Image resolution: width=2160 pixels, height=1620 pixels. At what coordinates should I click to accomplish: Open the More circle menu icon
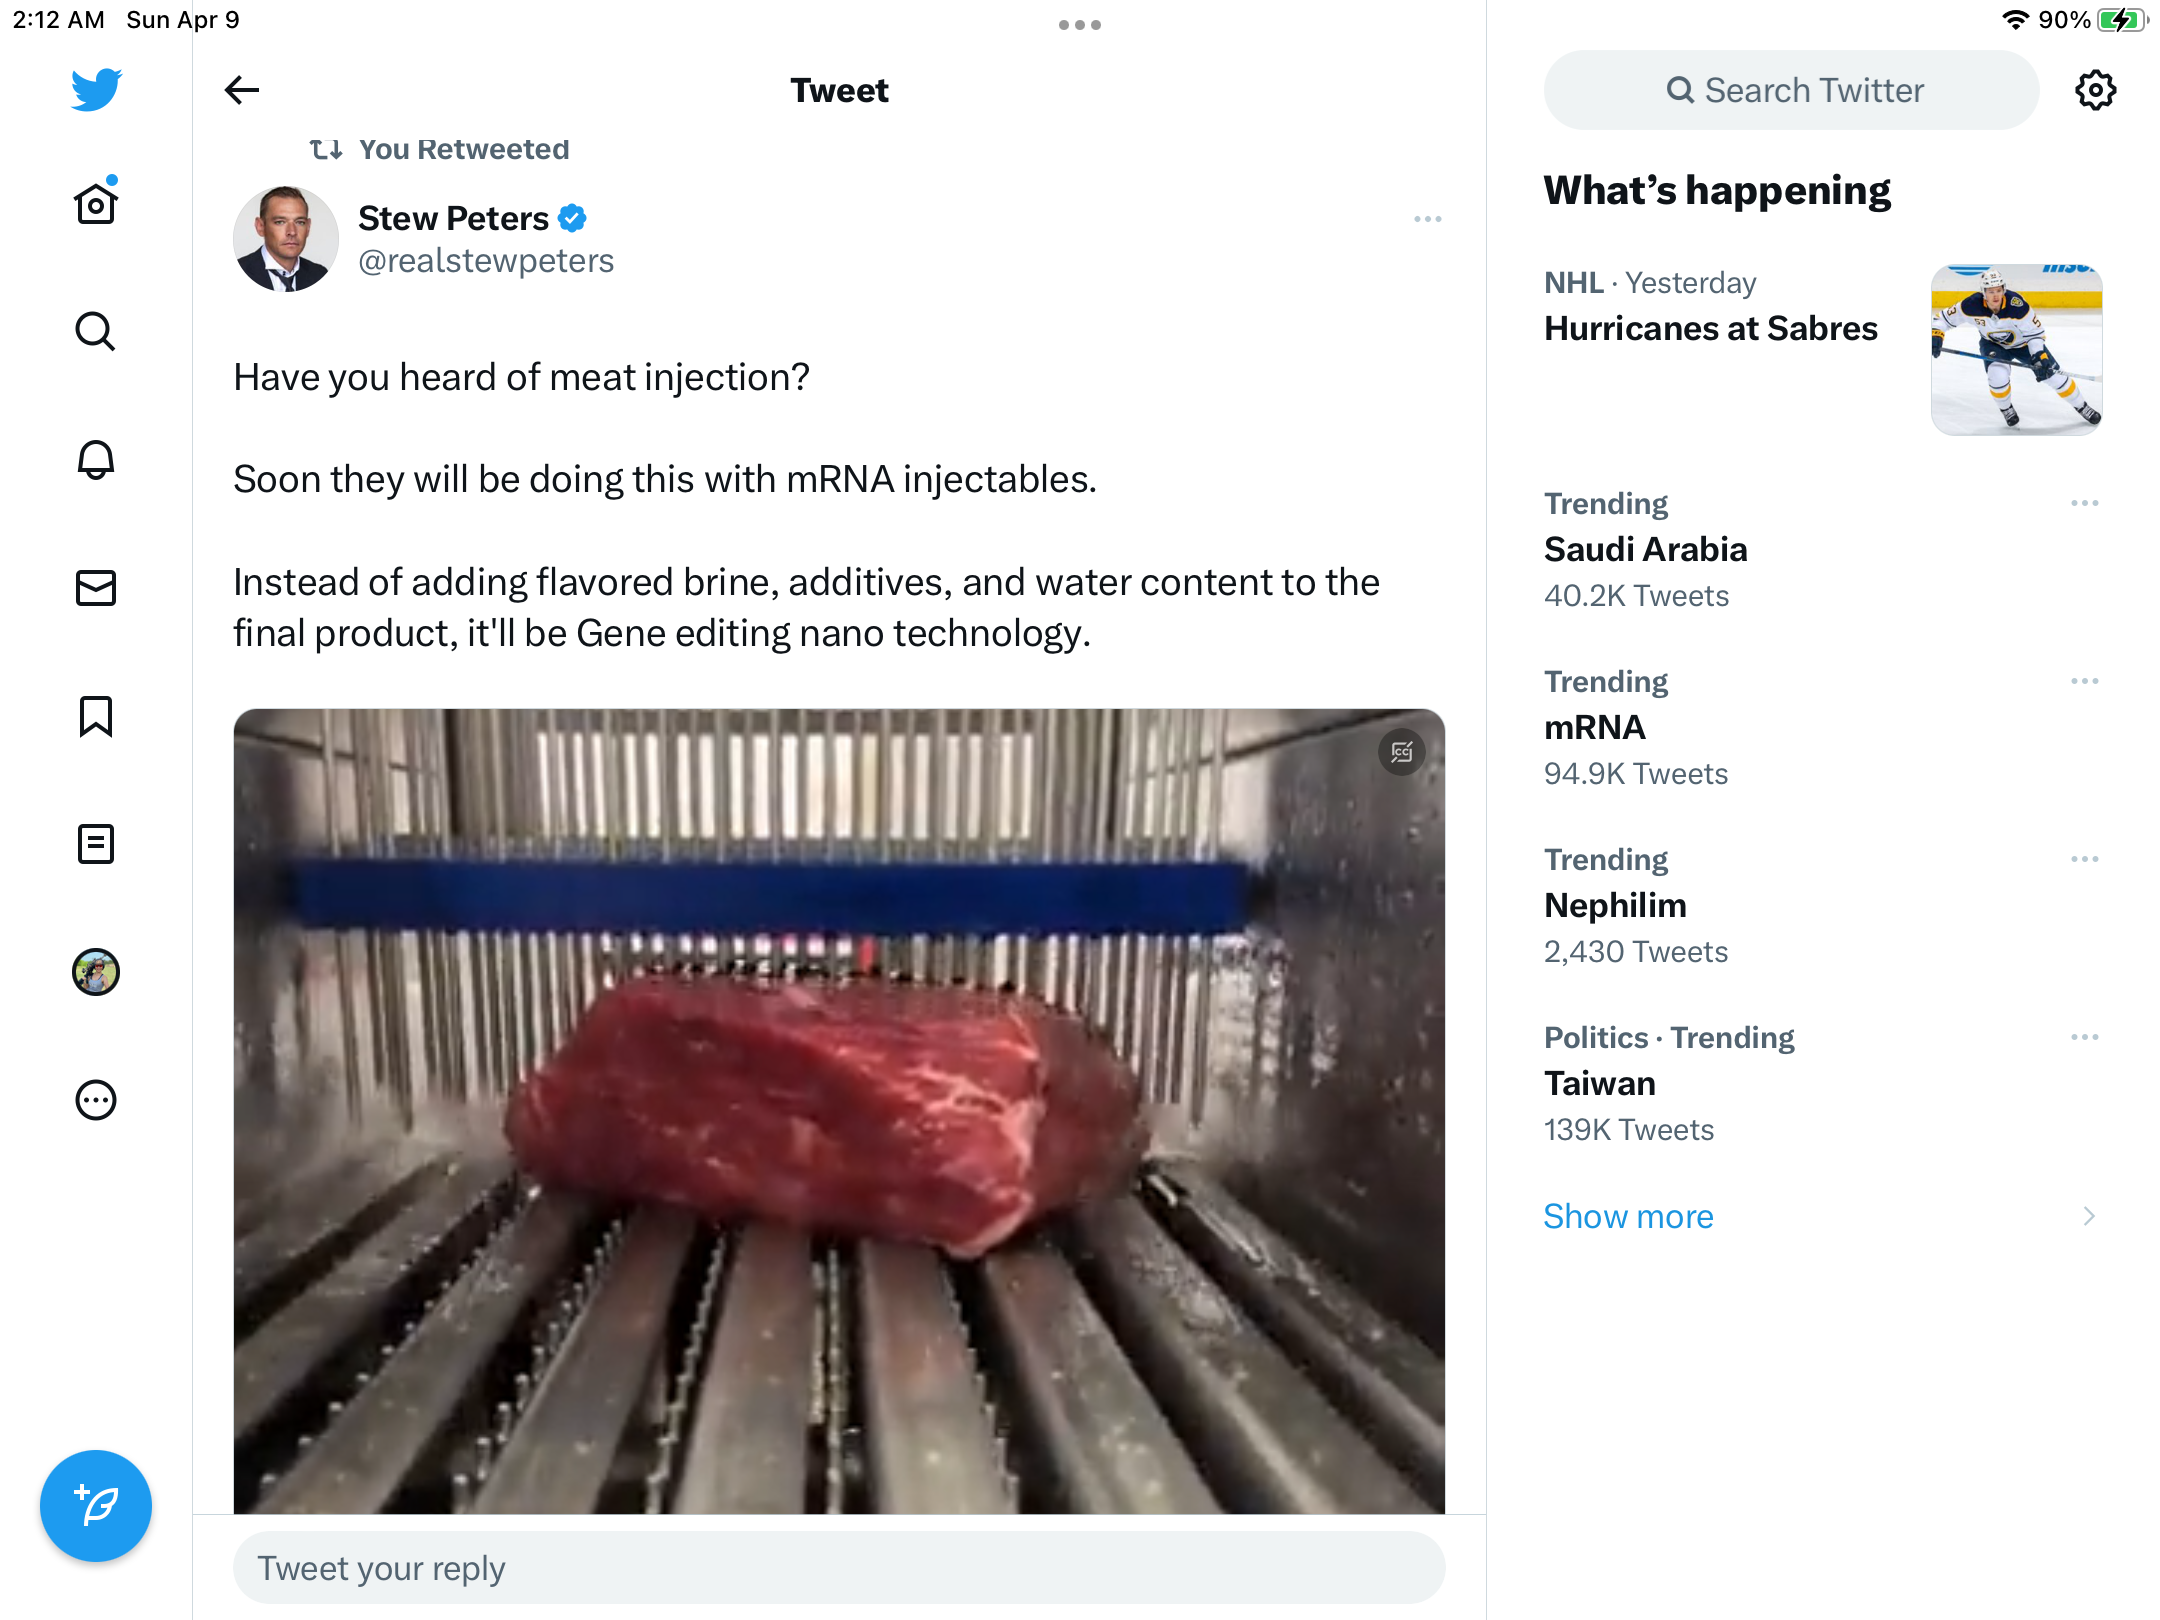(x=96, y=1100)
